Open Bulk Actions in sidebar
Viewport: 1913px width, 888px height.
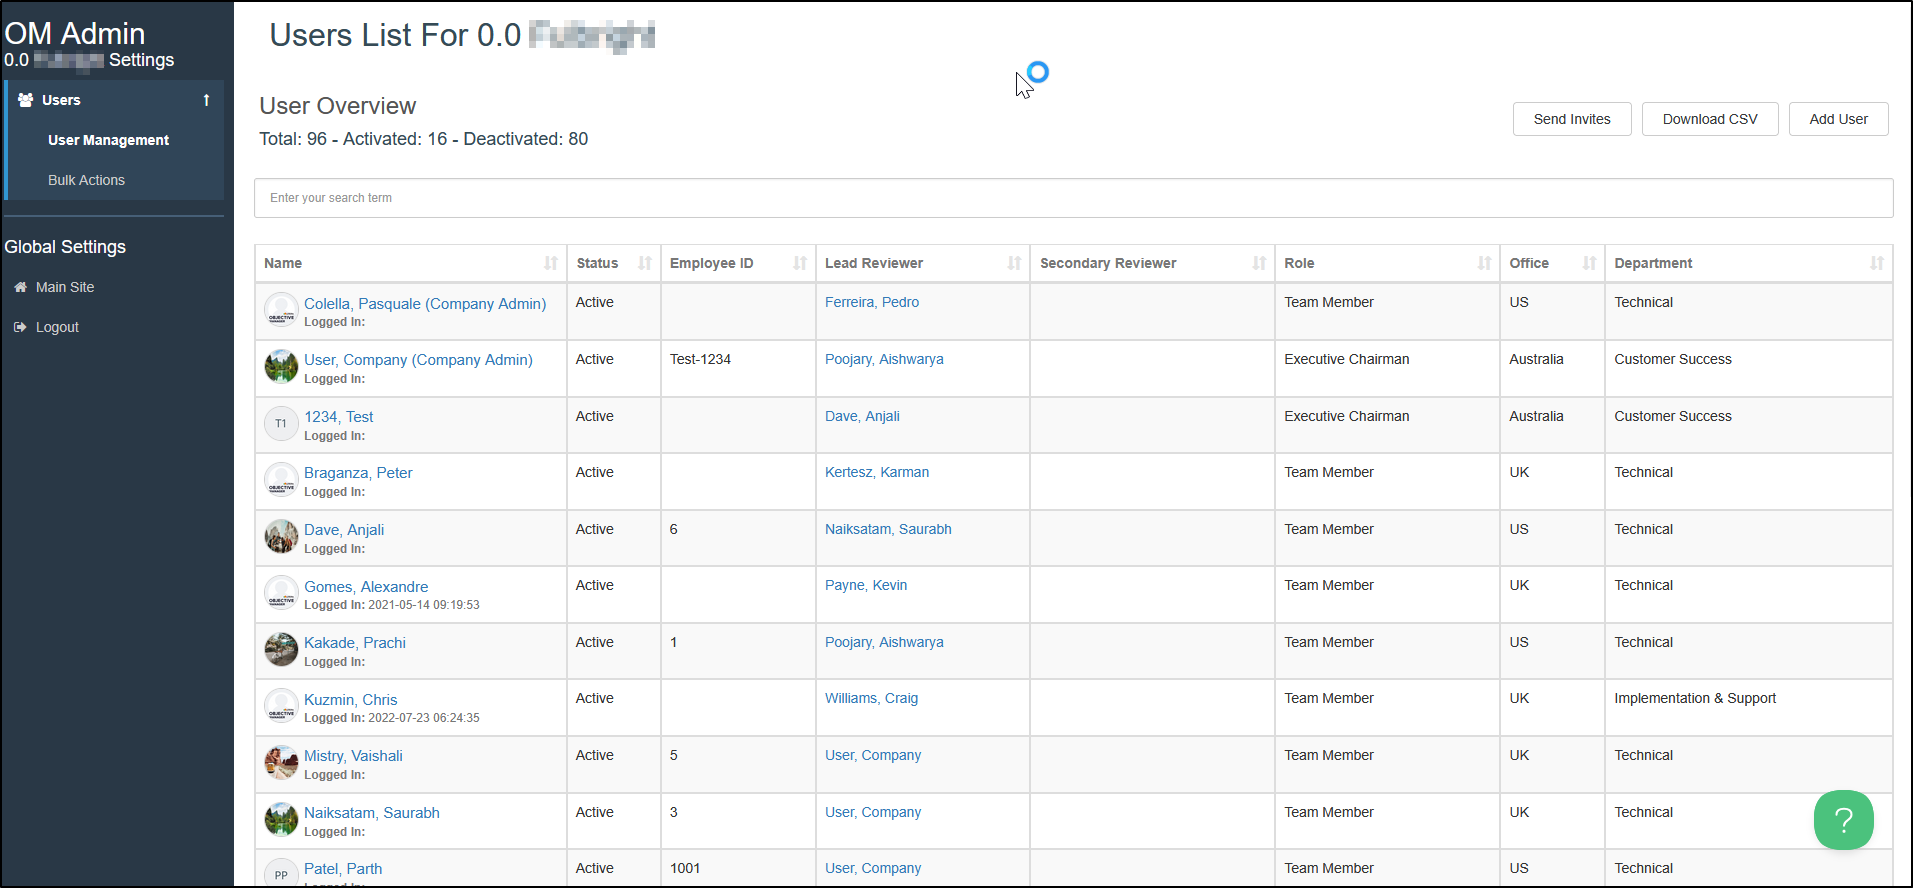86,180
